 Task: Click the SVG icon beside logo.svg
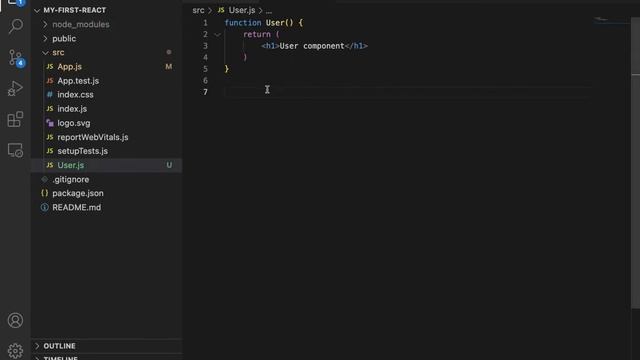pos(50,123)
